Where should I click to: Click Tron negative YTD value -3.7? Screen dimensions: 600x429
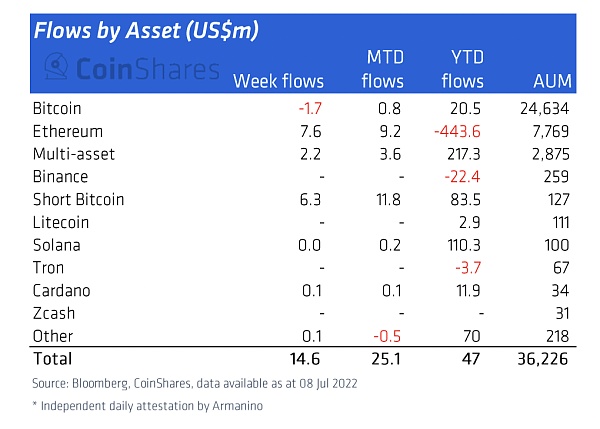(468, 268)
